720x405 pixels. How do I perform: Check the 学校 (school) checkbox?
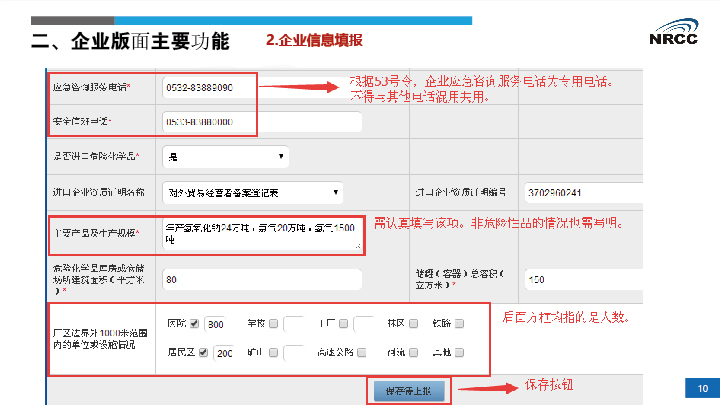point(274,324)
